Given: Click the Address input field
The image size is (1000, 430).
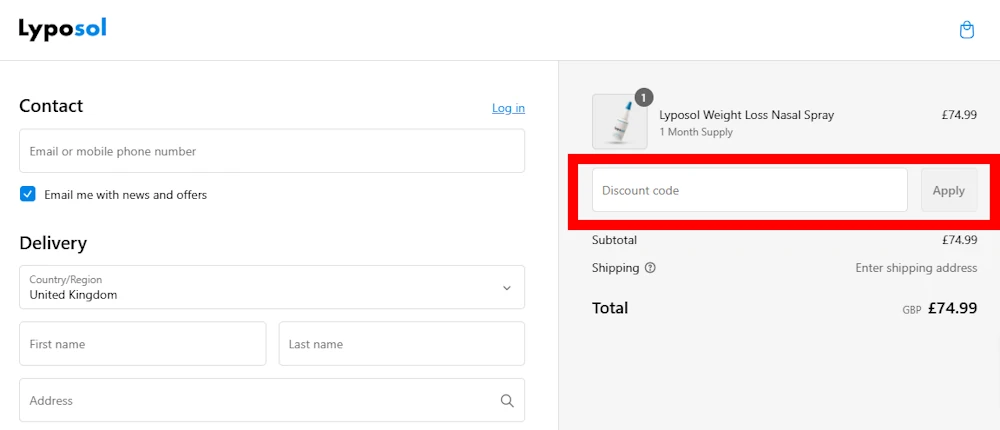Looking at the screenshot, I should (x=272, y=401).
